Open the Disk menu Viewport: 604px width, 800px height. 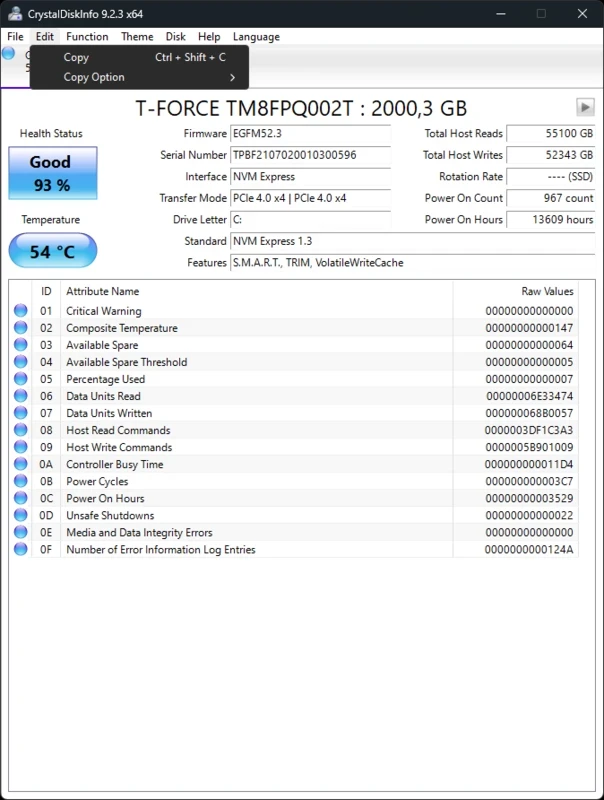(175, 36)
